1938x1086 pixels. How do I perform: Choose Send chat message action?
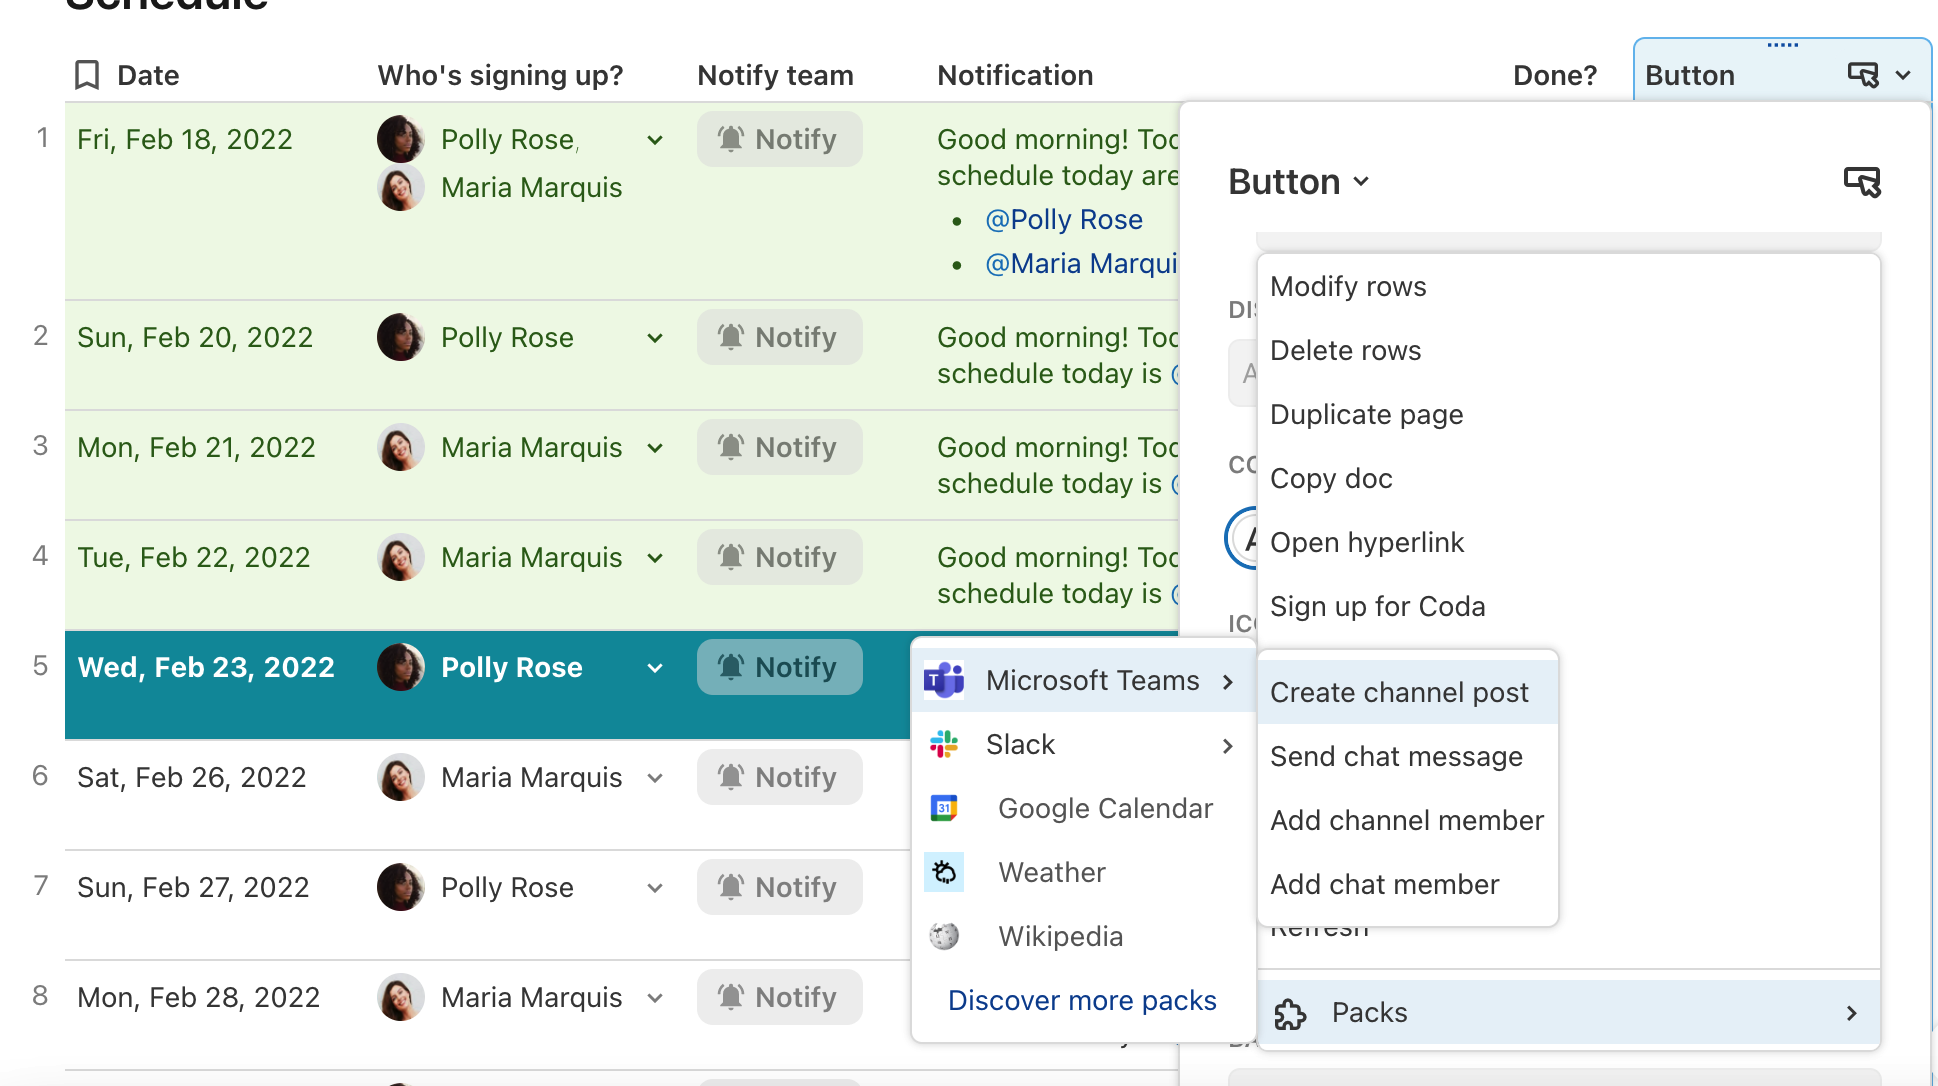[x=1396, y=756]
